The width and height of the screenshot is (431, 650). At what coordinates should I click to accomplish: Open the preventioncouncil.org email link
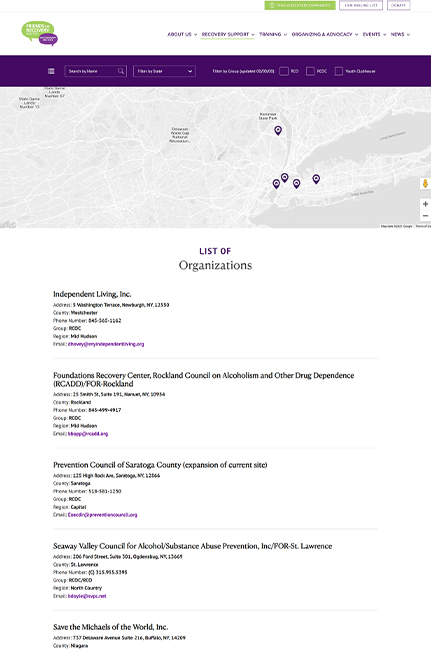(102, 515)
